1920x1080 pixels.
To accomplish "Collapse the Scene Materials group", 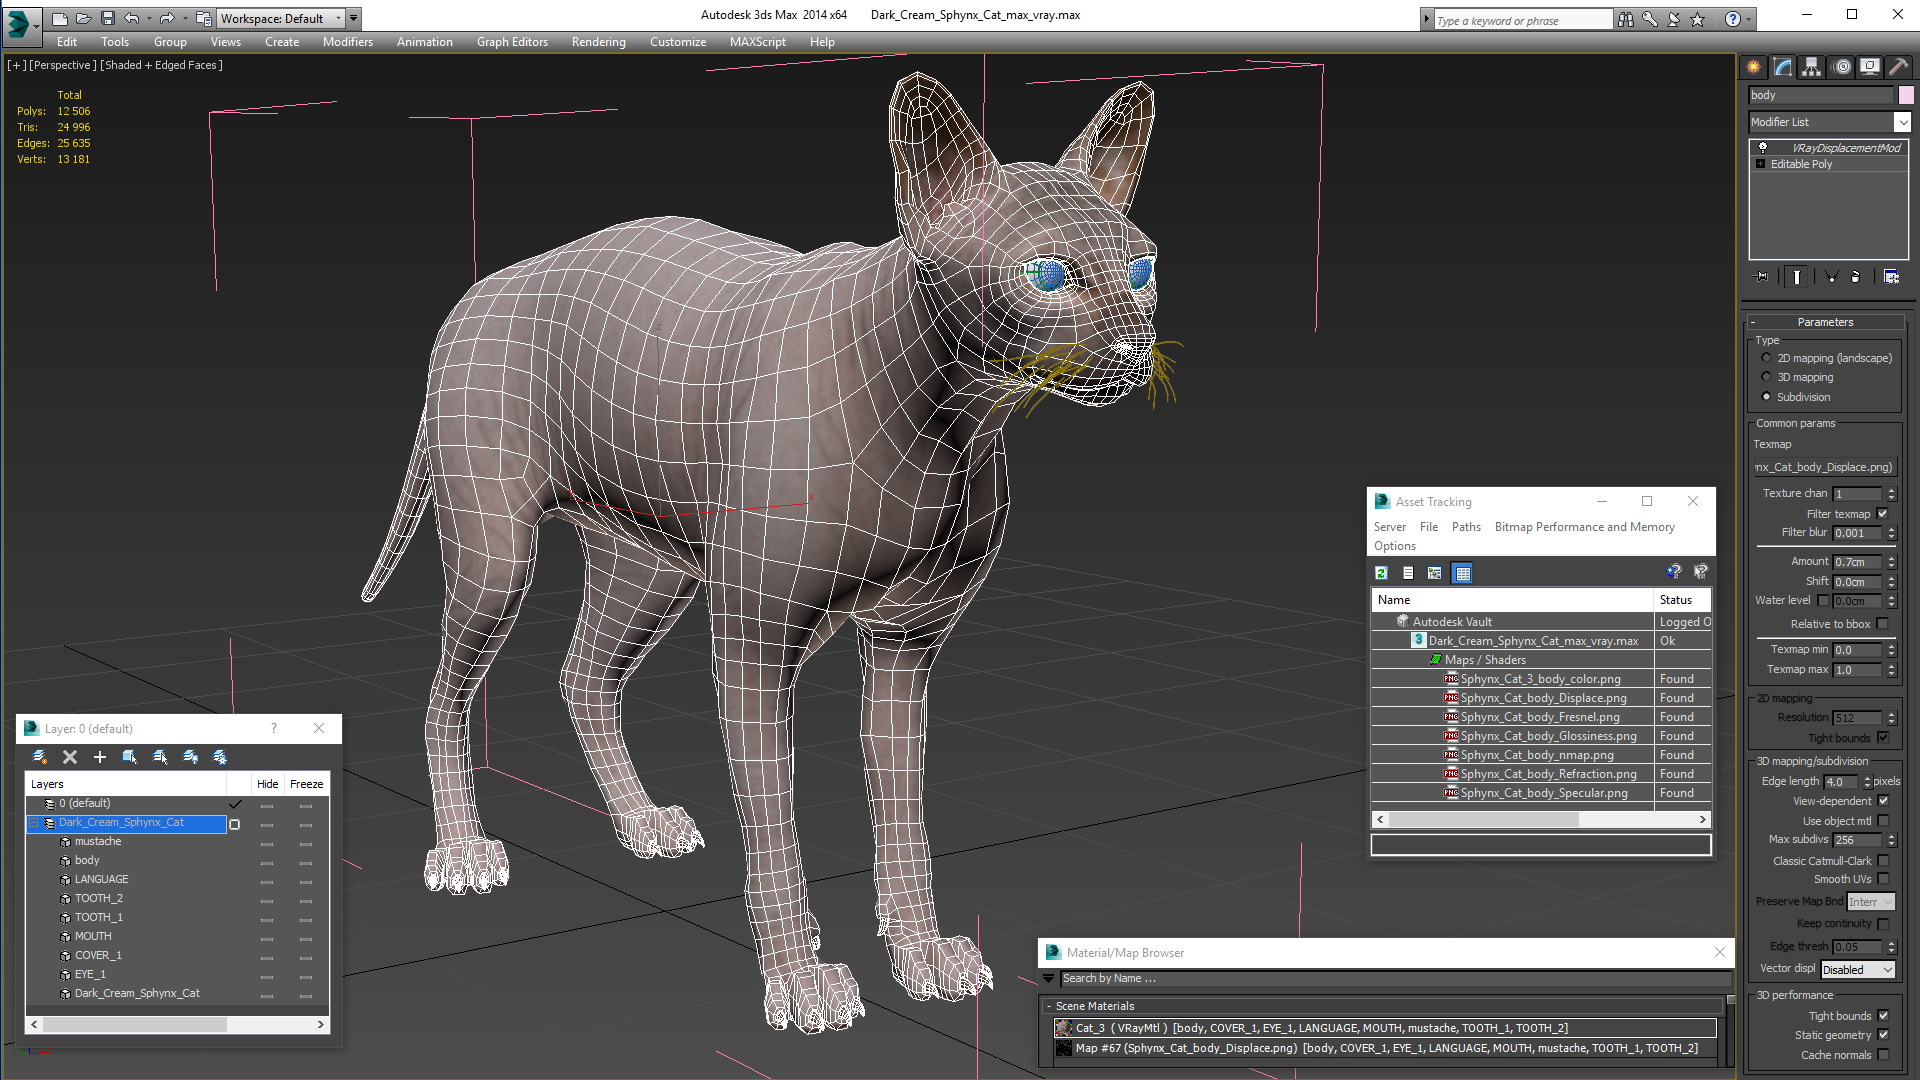I will (x=1048, y=1006).
